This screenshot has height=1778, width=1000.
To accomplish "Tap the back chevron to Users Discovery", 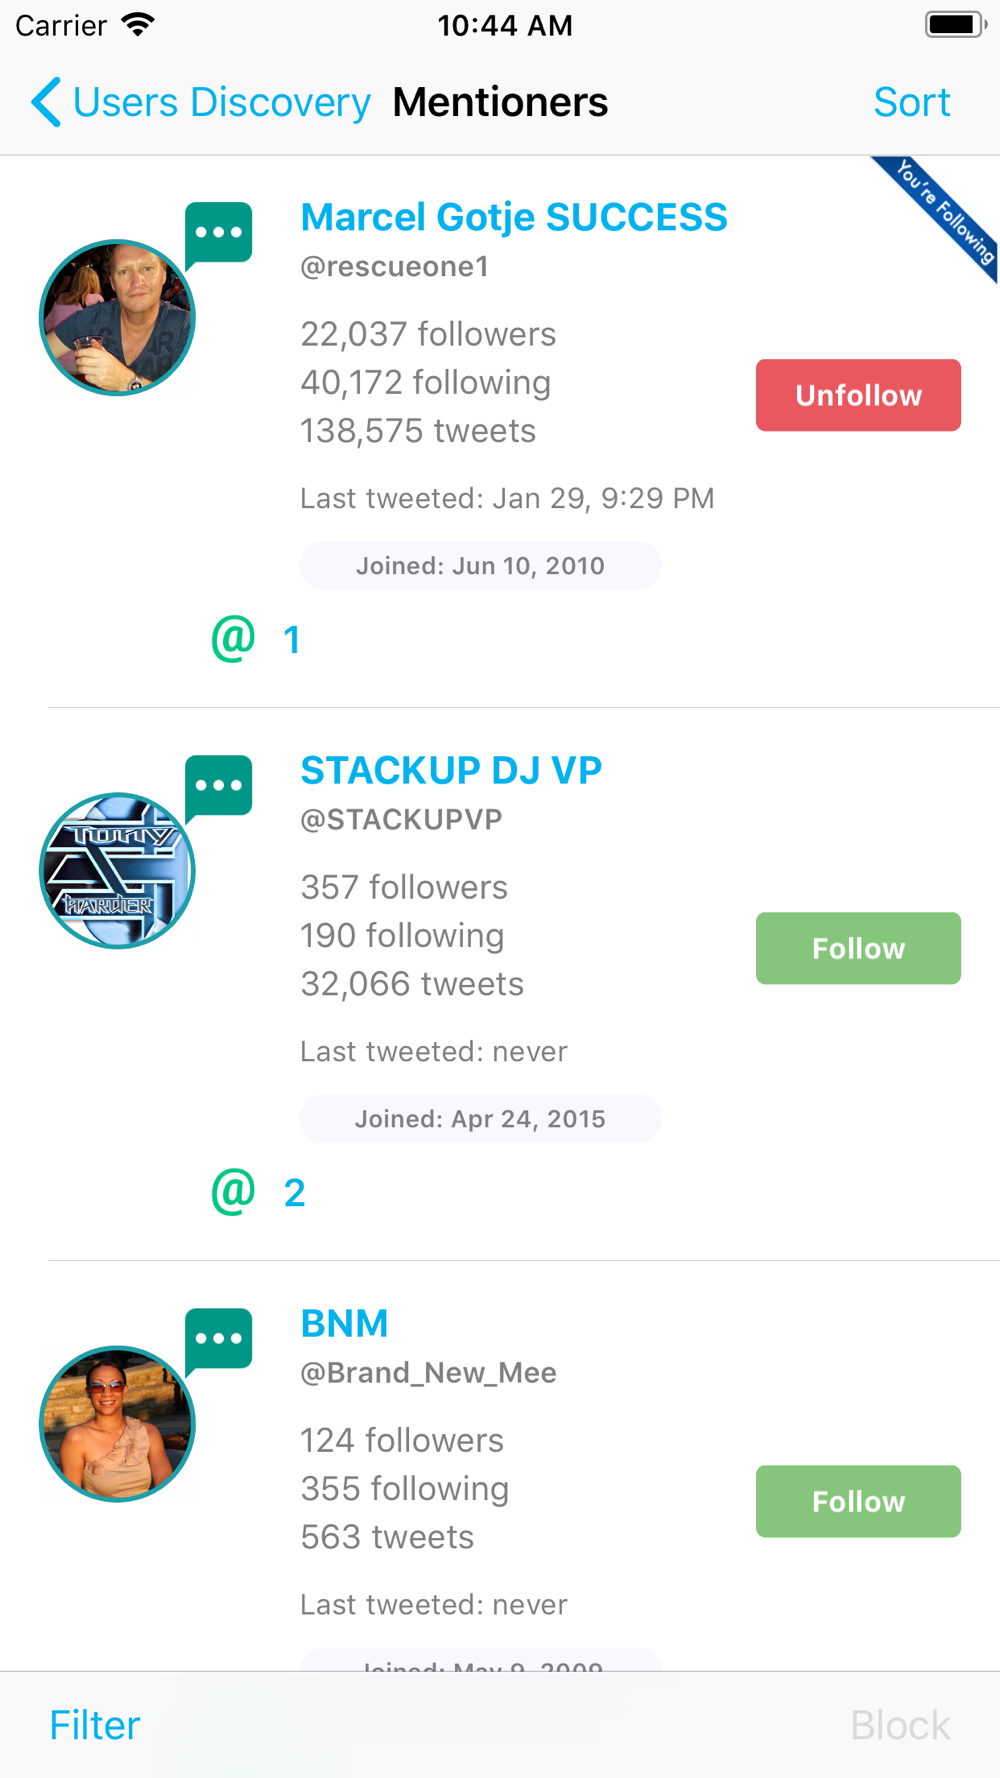I will click(46, 102).
